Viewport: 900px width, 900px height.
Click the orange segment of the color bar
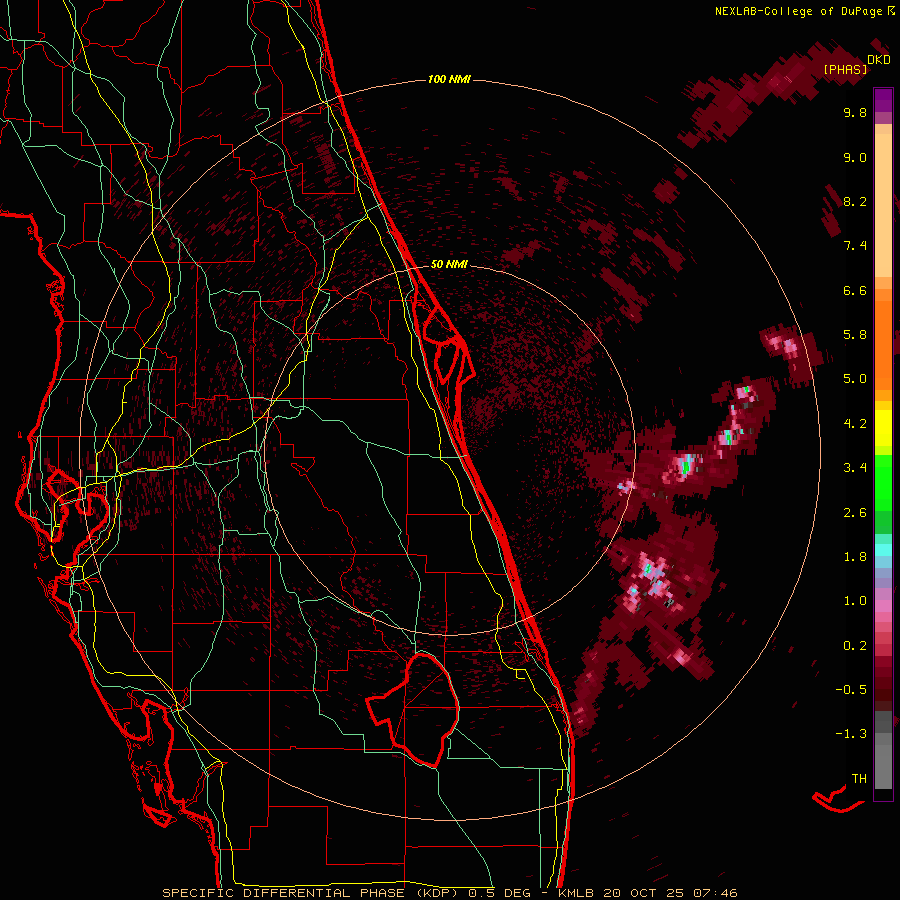[883, 339]
